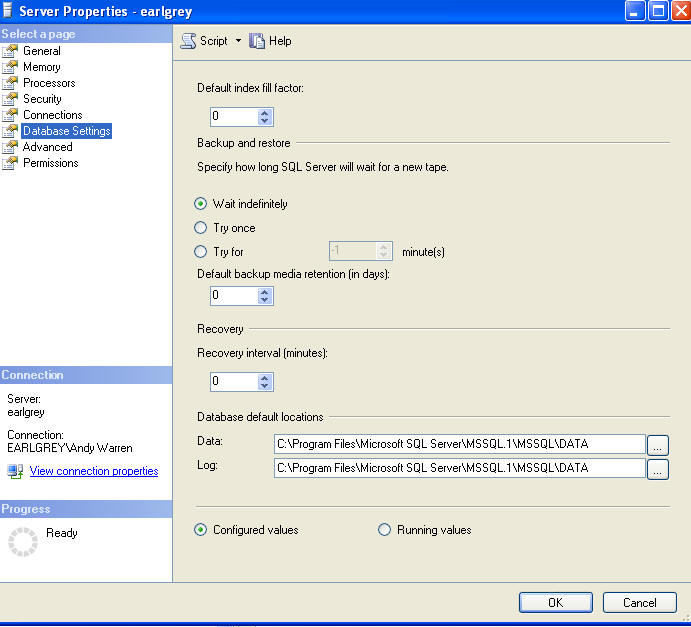Click the Connection section header

[86, 375]
